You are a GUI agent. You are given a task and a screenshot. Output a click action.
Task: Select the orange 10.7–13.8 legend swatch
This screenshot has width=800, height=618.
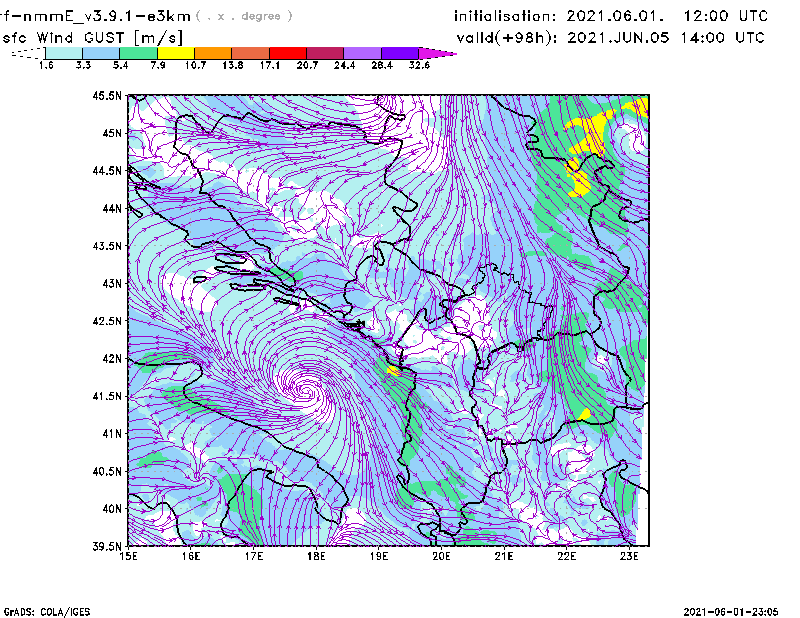coord(213,53)
